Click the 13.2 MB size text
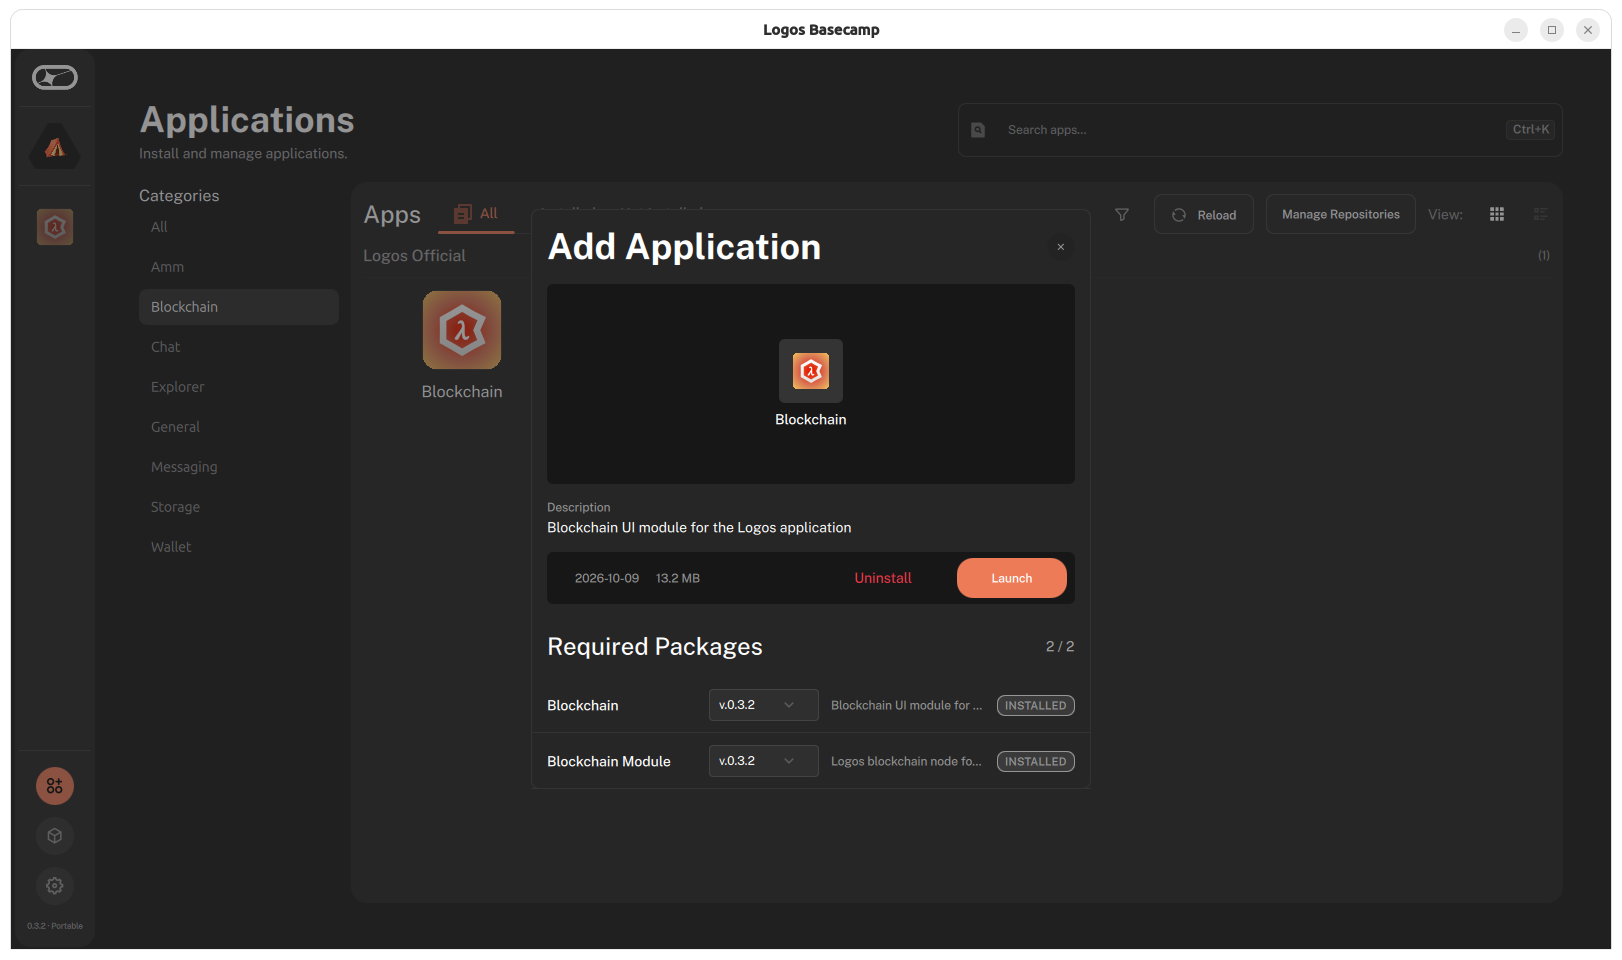1622x960 pixels. coord(678,578)
